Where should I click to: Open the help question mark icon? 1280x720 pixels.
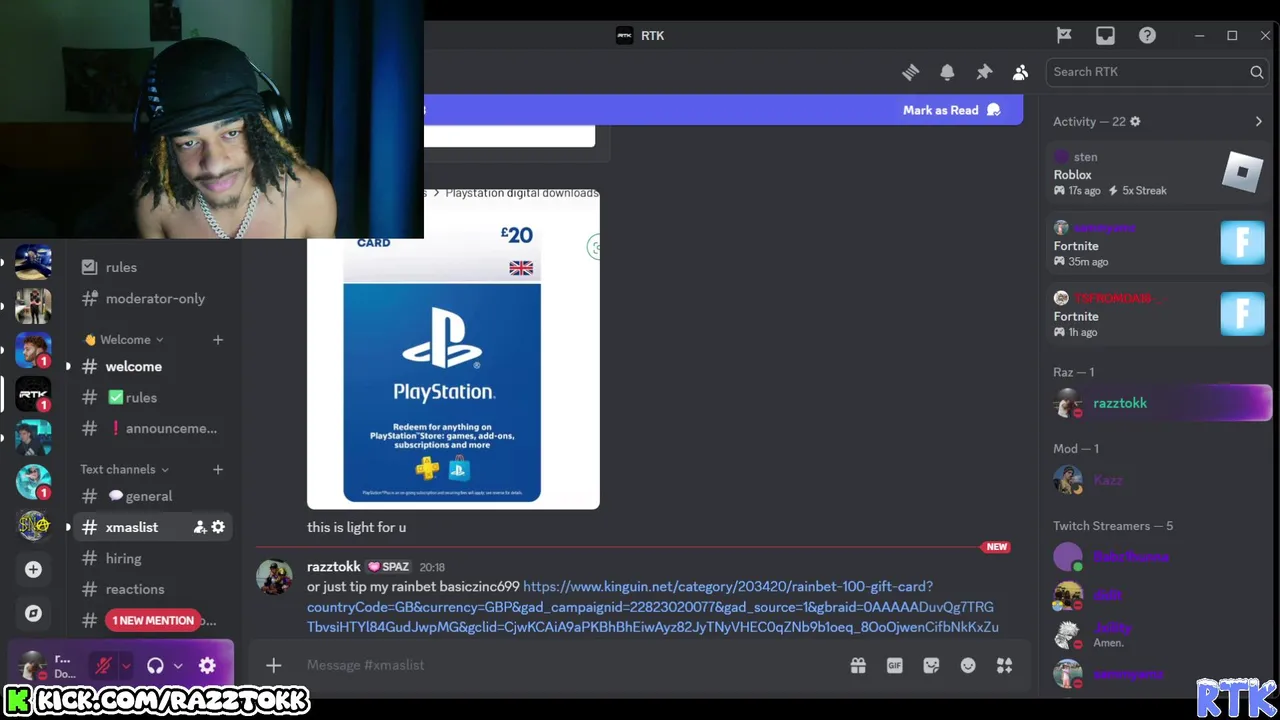pos(1147,35)
